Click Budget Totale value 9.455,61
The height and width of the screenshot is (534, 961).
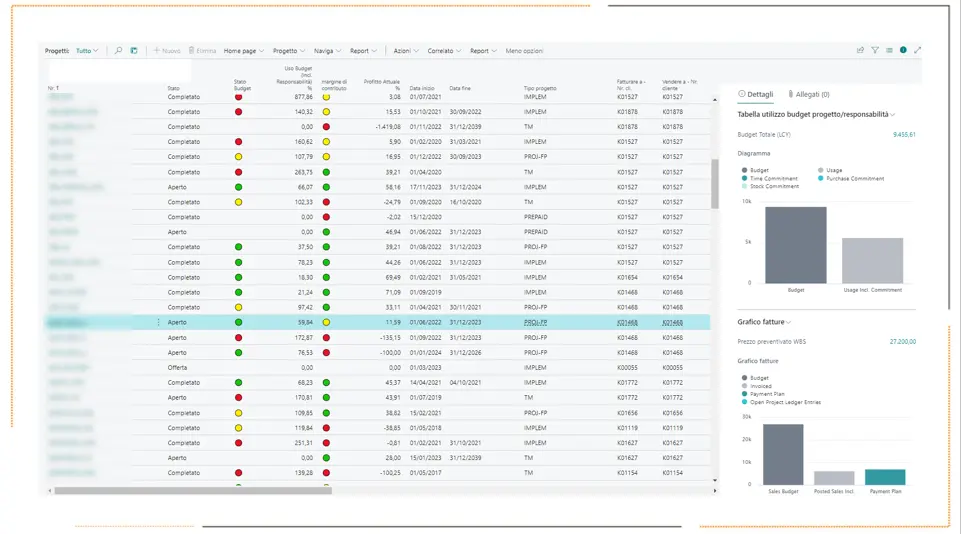904,135
